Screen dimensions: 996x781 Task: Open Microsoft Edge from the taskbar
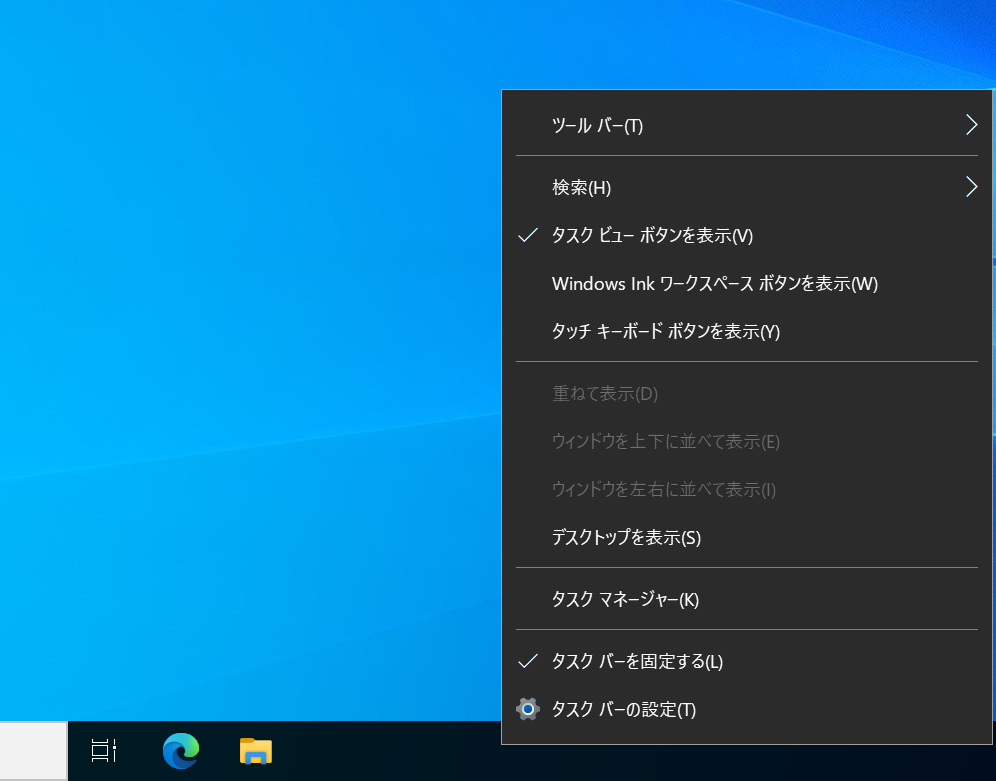[x=181, y=751]
